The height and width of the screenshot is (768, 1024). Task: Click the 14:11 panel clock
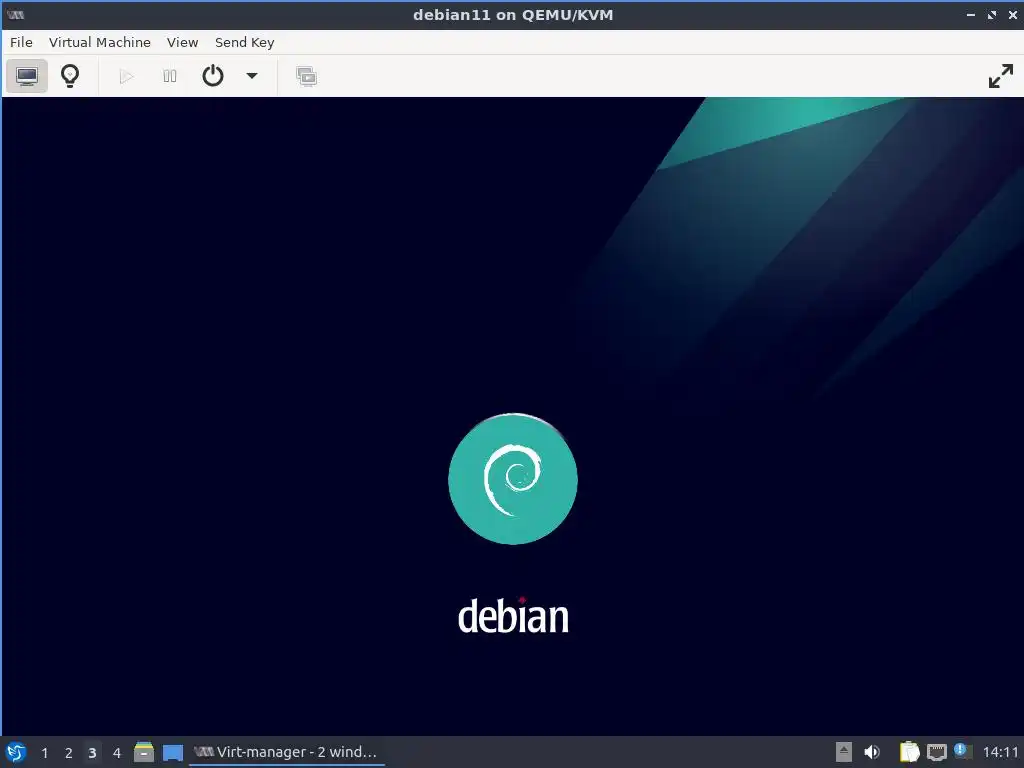[1000, 752]
